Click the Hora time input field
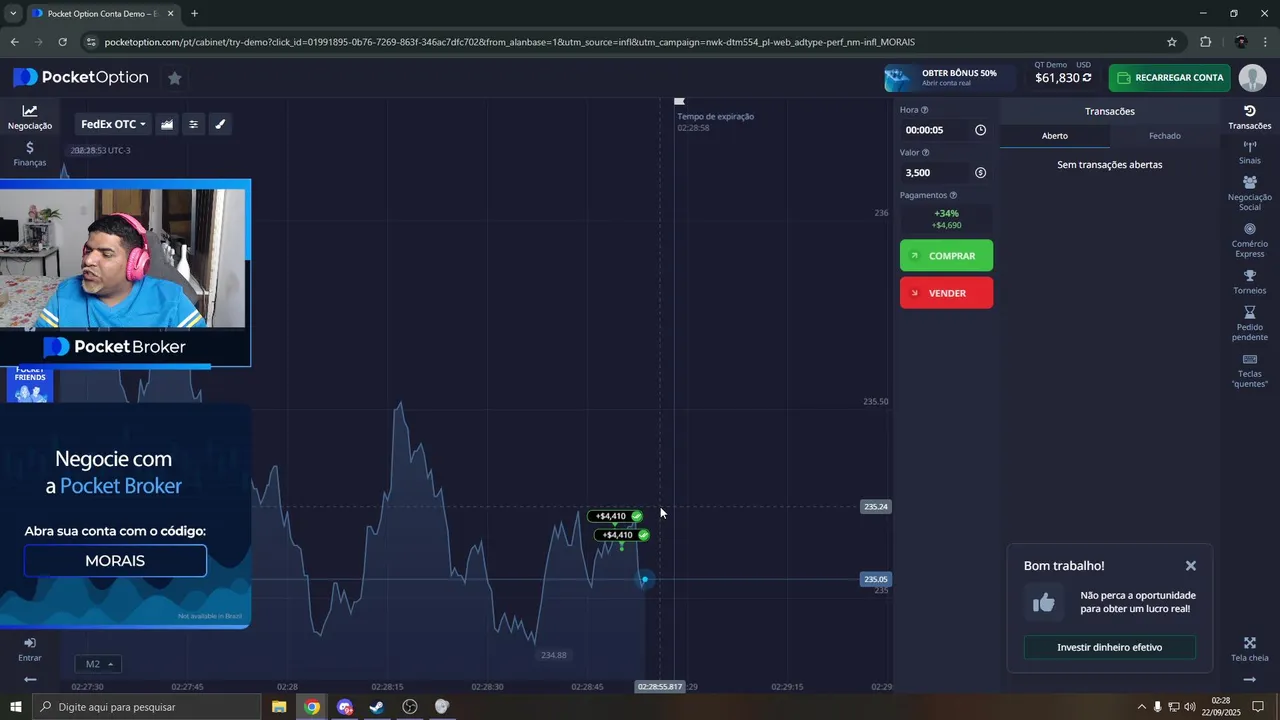 click(935, 130)
